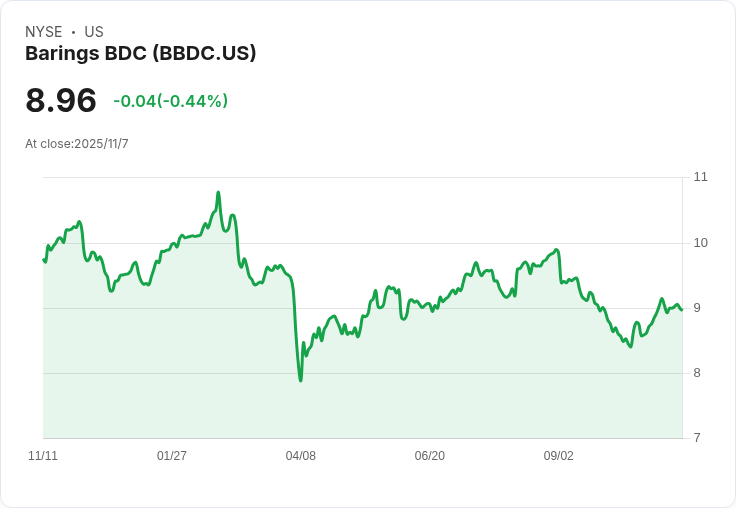The height and width of the screenshot is (508, 736).
Task: Click the chart's highest peak near 01/27
Action: [x=218, y=192]
